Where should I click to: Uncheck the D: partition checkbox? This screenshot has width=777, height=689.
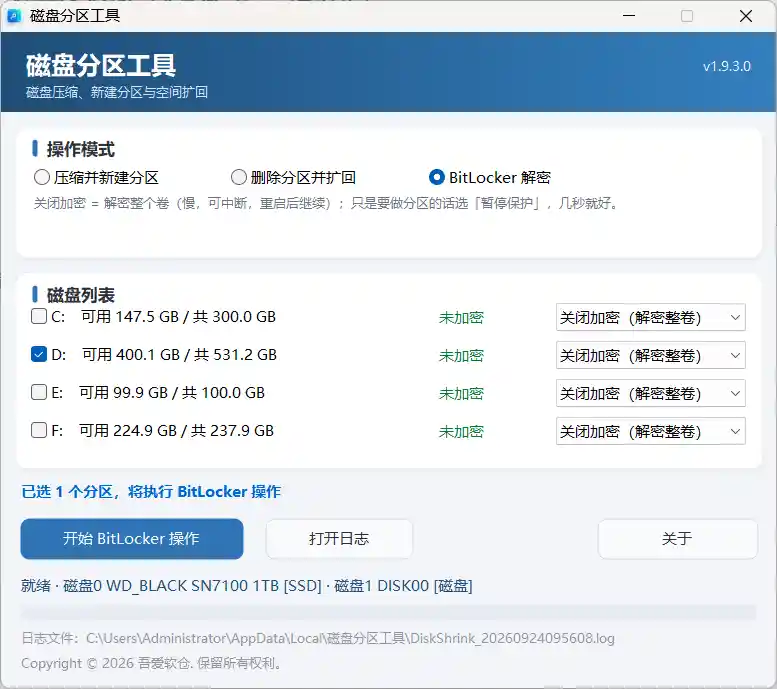39,354
